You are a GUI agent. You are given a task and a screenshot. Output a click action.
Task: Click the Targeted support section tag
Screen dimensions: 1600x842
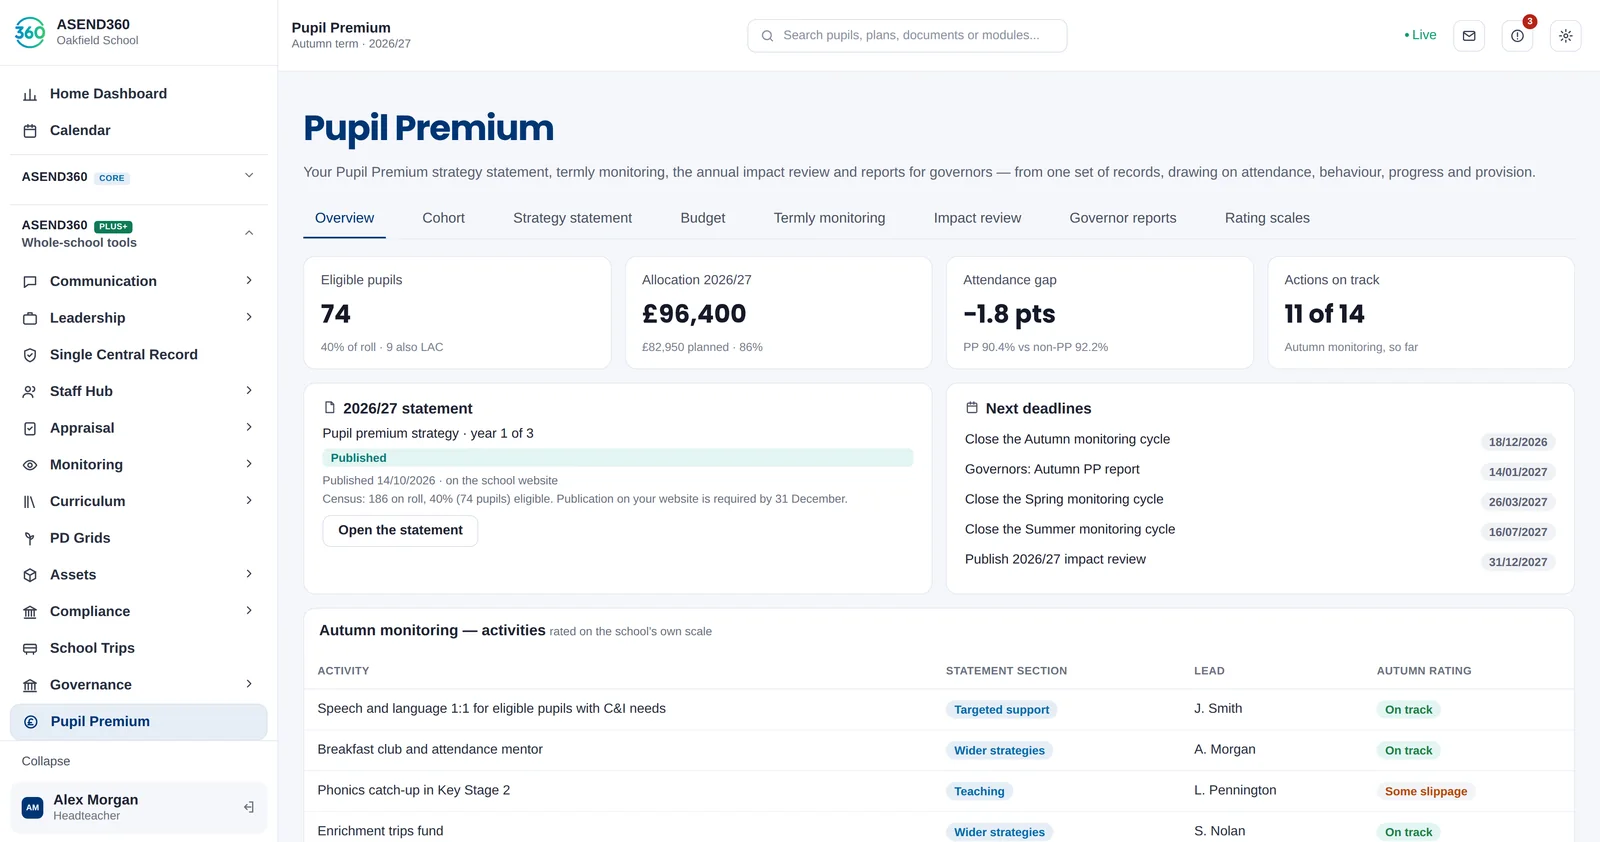coord(1001,710)
